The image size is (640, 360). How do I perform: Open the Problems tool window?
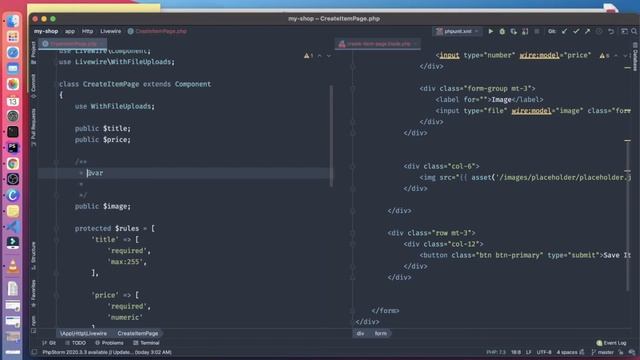[x=109, y=343]
